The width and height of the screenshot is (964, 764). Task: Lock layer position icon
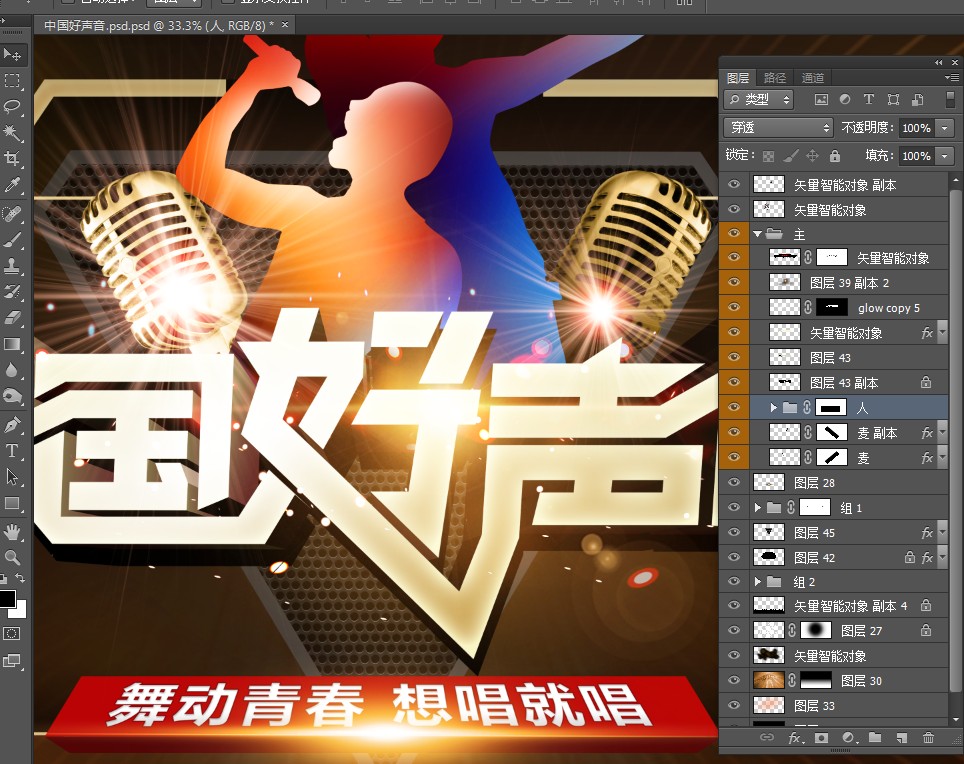[x=812, y=156]
